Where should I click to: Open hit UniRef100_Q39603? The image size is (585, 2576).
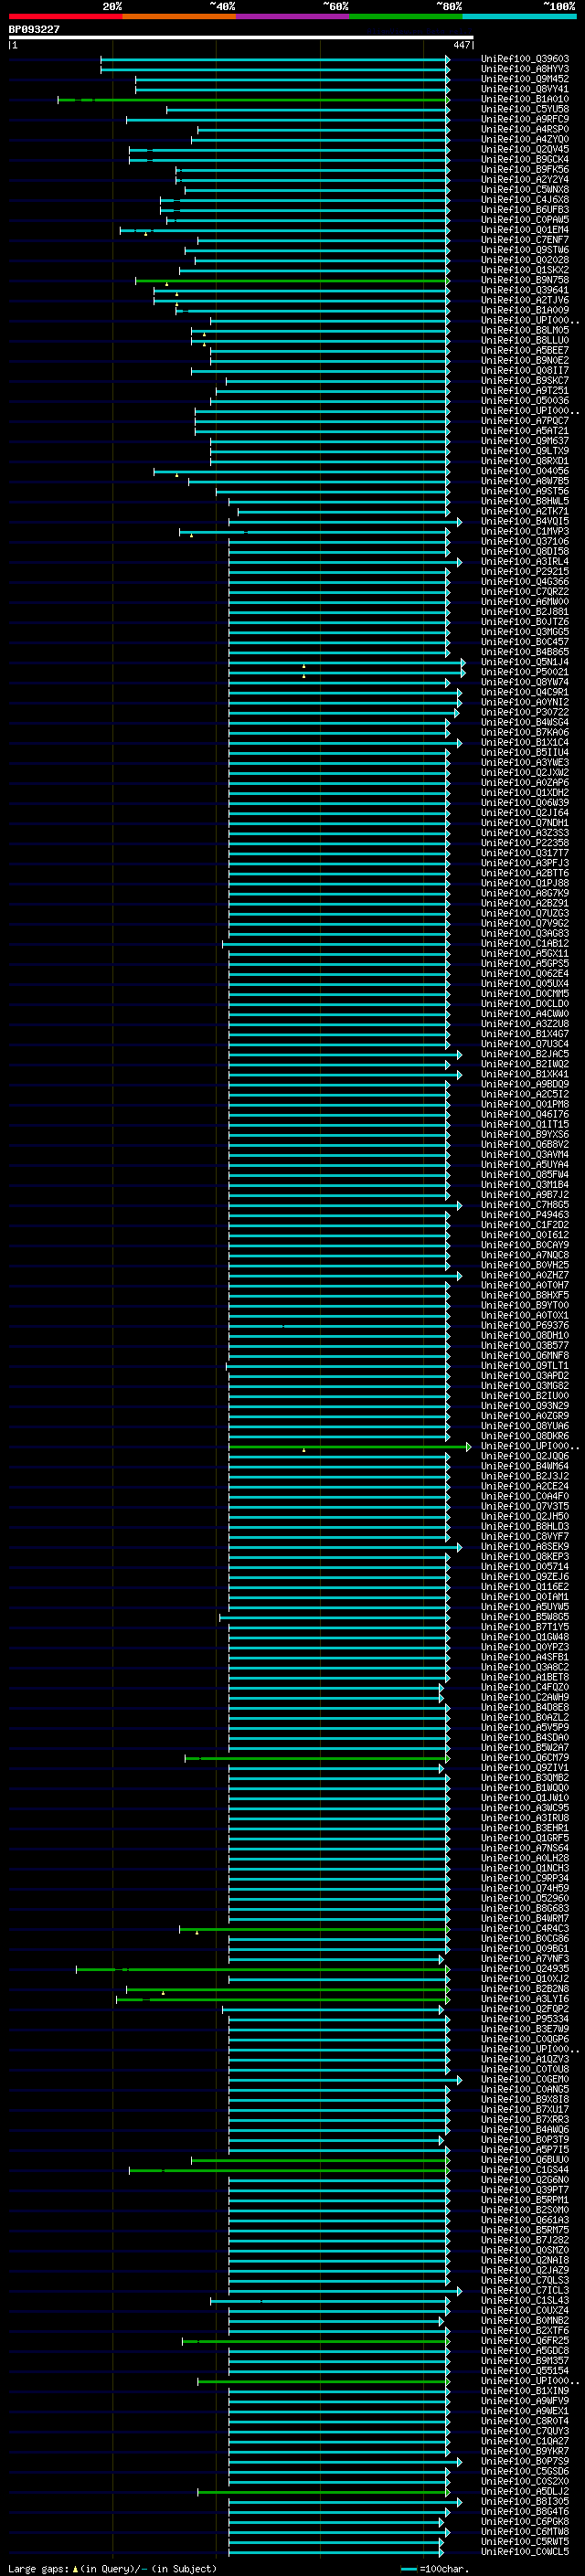click(524, 59)
